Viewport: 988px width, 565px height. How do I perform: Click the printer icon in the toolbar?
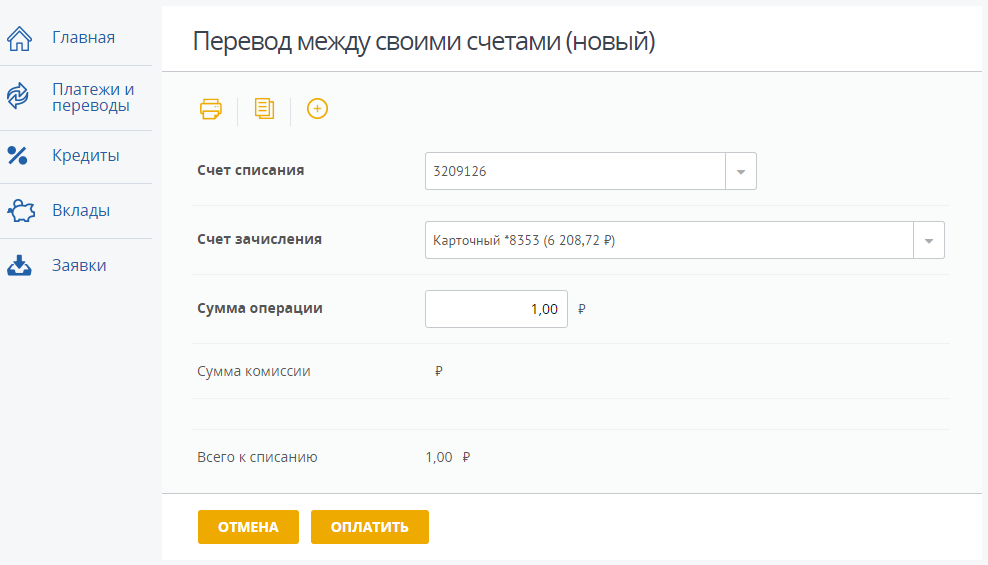(x=210, y=109)
